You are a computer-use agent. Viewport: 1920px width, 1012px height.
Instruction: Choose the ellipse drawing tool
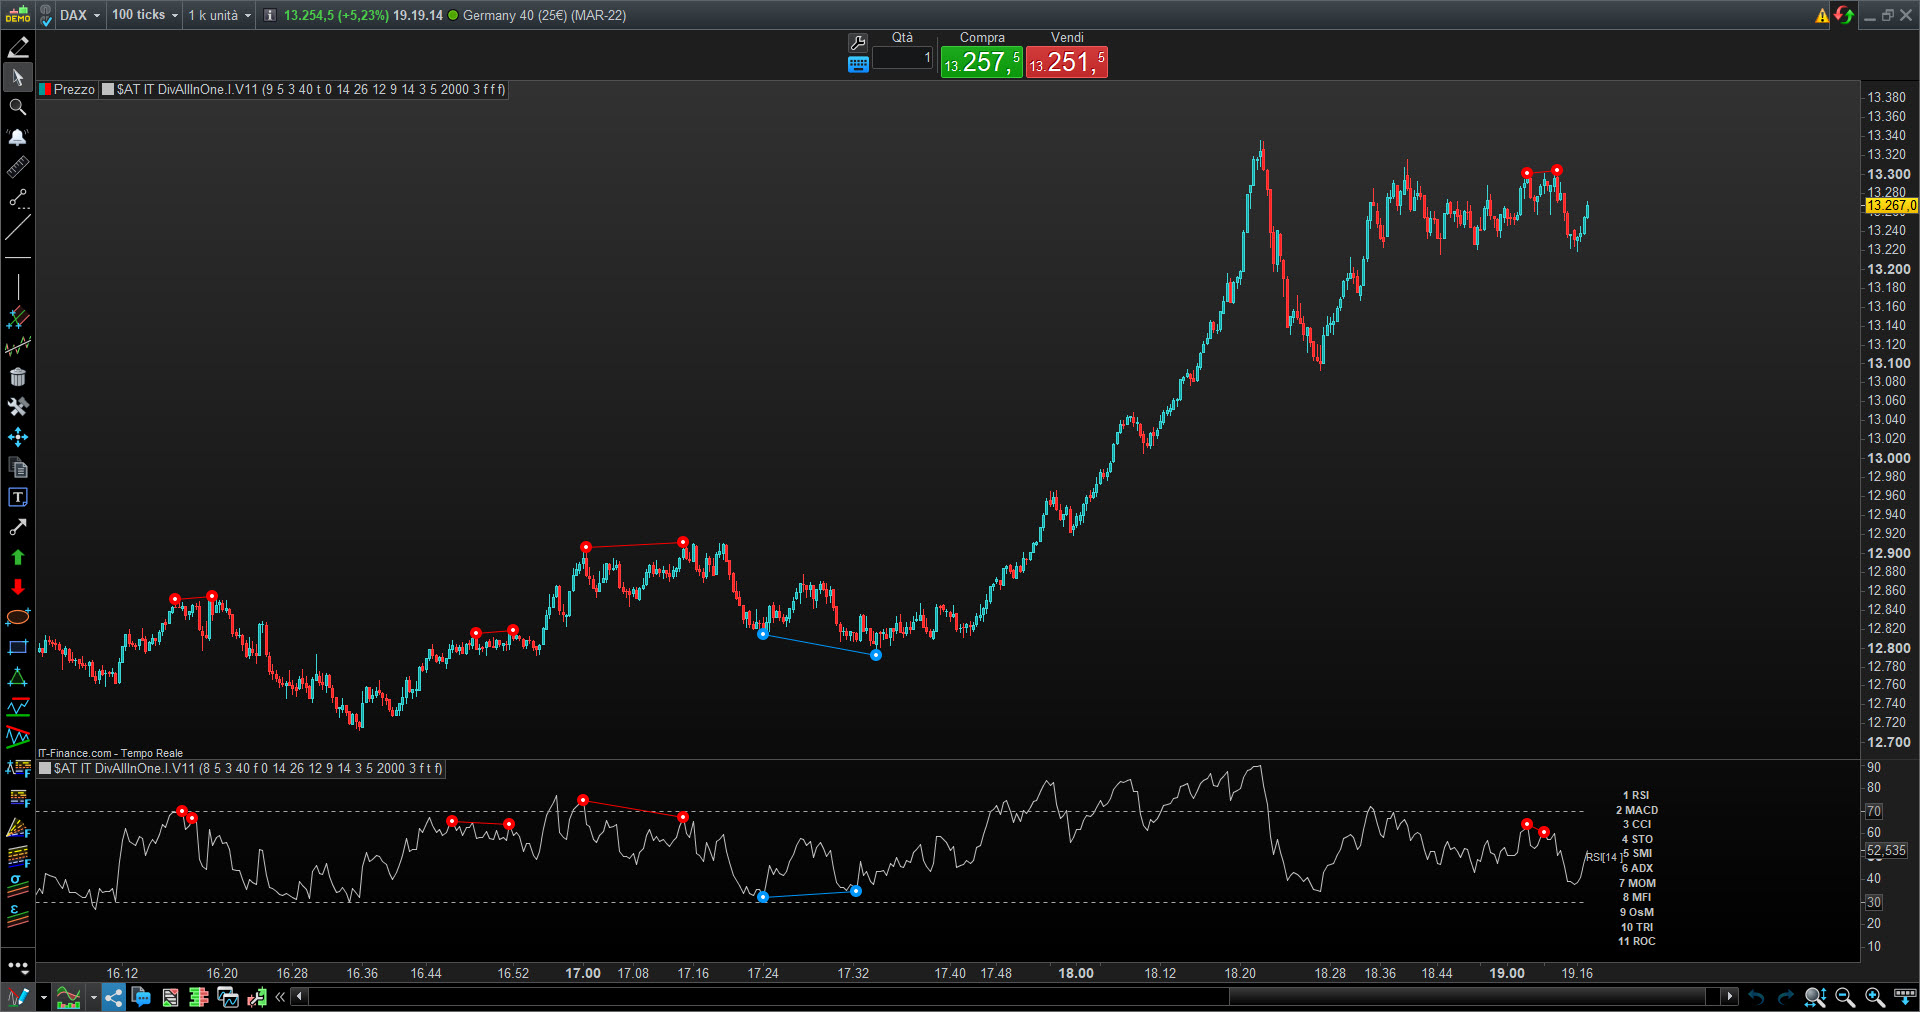17,617
